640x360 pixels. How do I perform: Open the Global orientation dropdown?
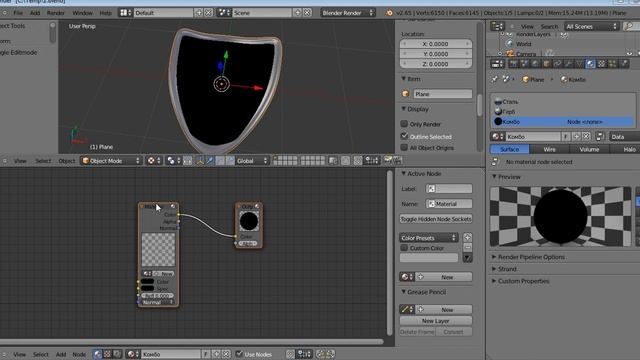pos(251,161)
